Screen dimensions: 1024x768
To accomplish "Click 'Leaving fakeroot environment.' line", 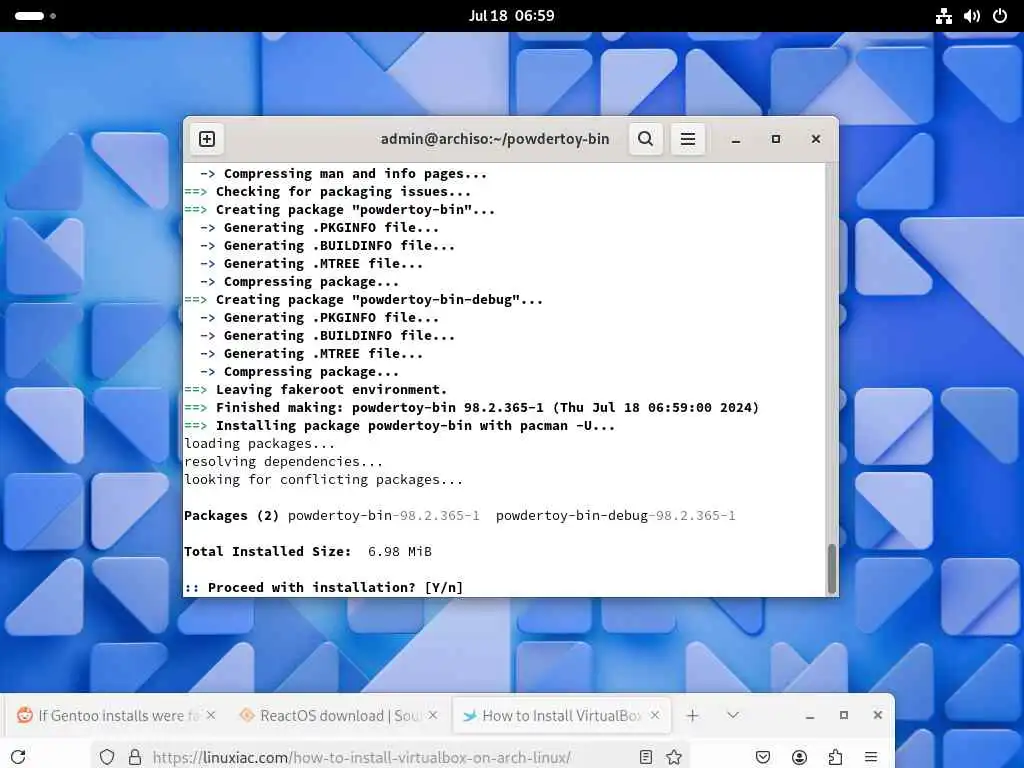I will (316, 389).
